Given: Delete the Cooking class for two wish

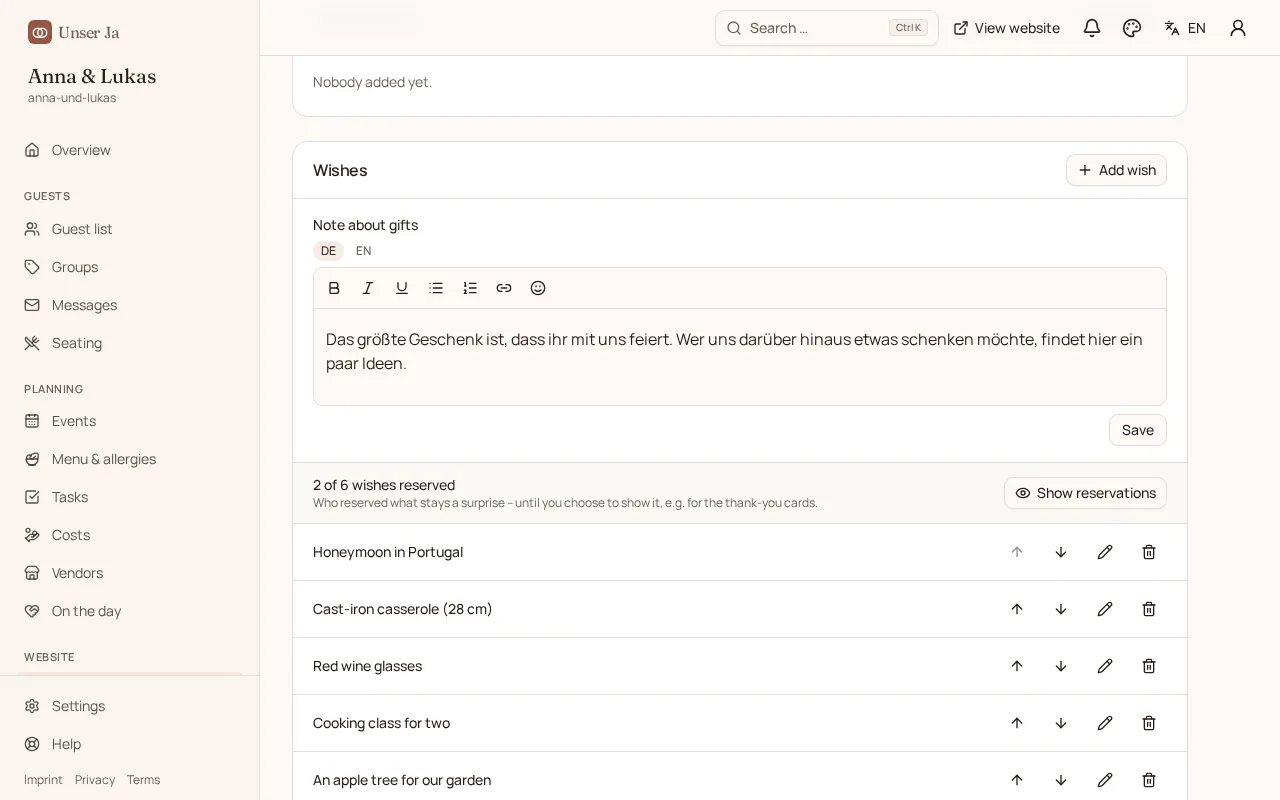Looking at the screenshot, I should tap(1149, 723).
